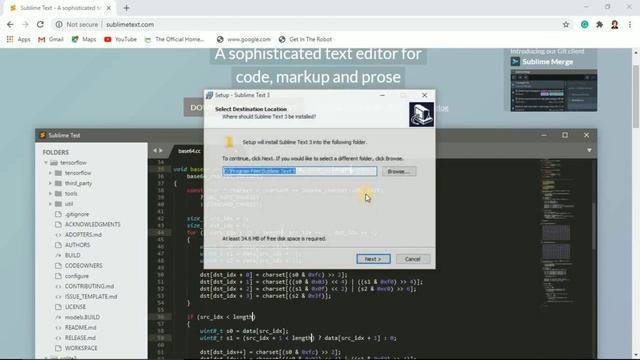Open a new browser tab
This screenshot has width=640, height=360.
point(127,8)
